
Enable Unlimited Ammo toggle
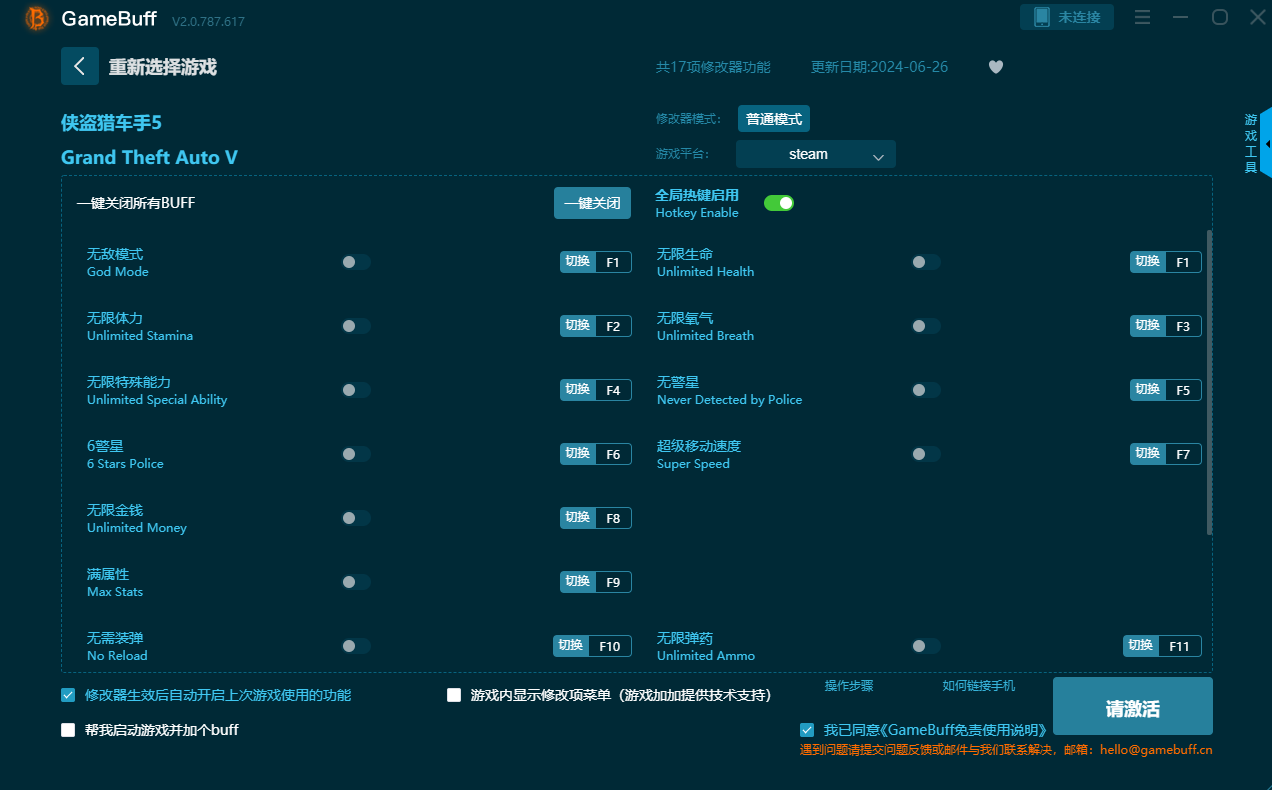click(926, 646)
